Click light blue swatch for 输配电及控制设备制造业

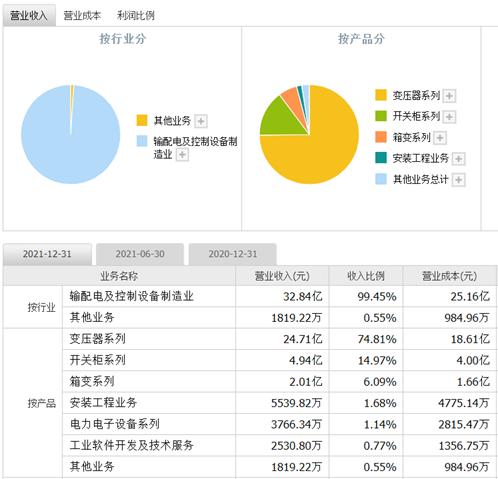click(x=142, y=141)
